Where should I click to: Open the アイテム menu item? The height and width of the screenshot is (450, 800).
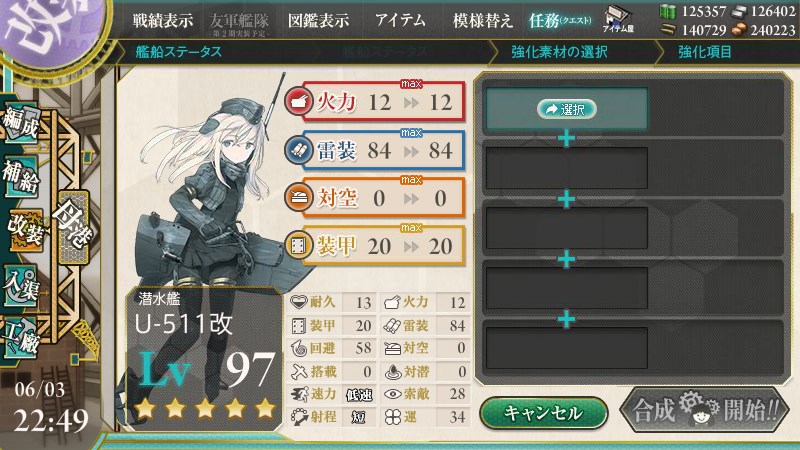point(401,21)
